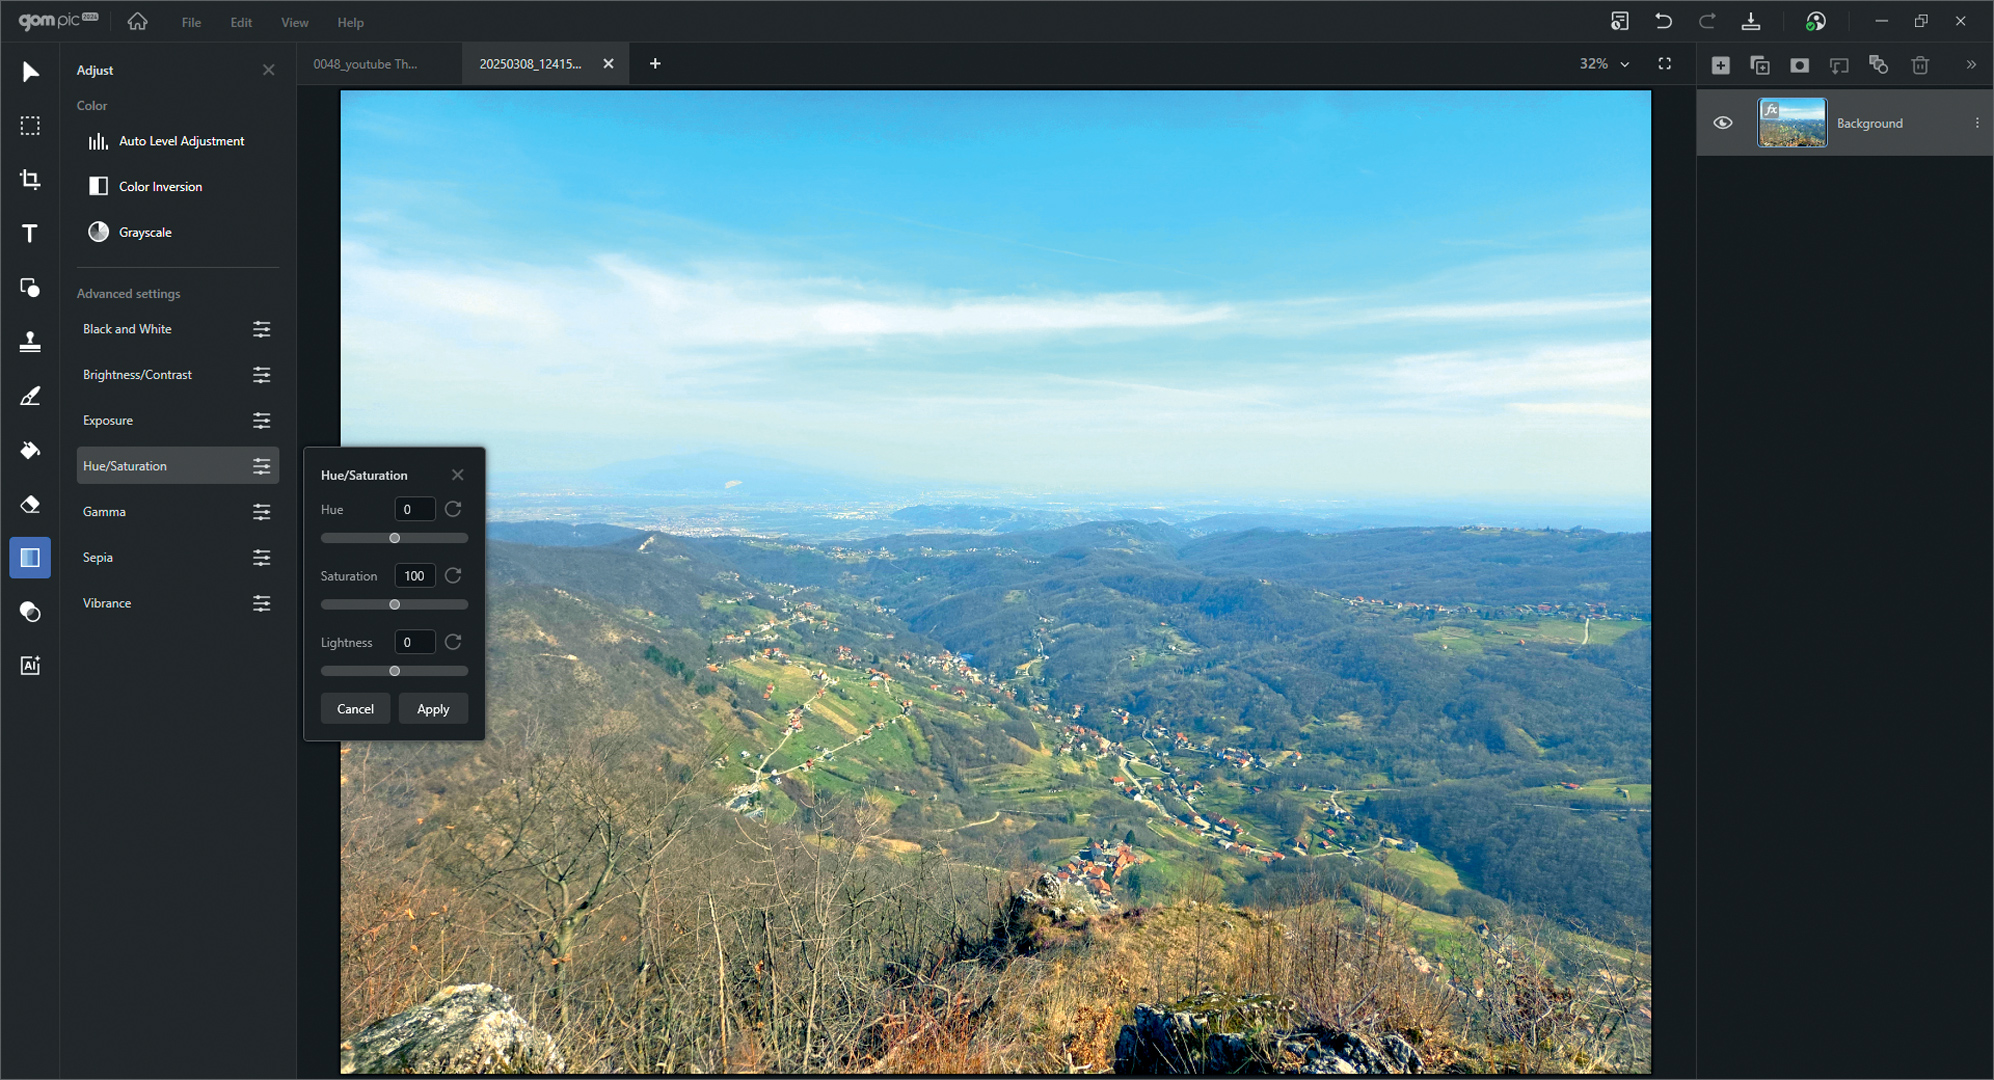Pick the Brush tool
Image resolution: width=1994 pixels, height=1080 pixels.
coord(30,396)
